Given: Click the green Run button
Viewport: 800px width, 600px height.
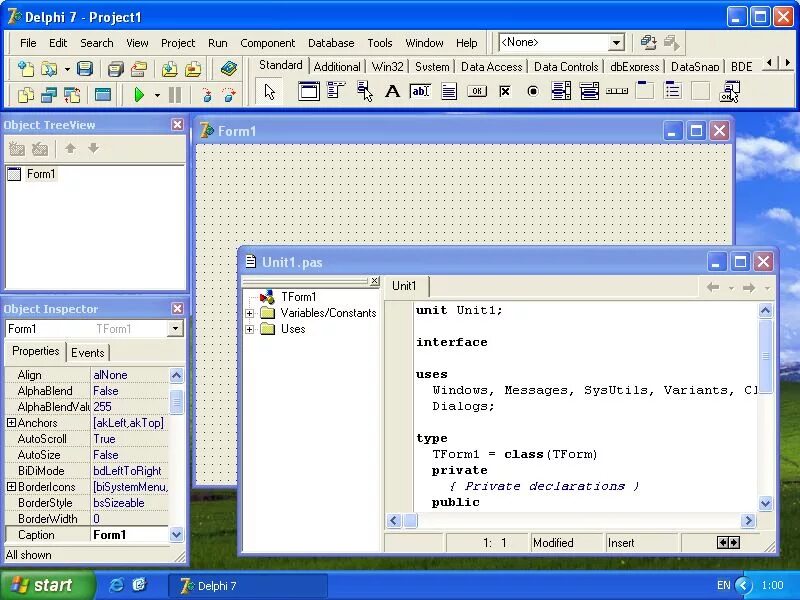Looking at the screenshot, I should point(139,94).
